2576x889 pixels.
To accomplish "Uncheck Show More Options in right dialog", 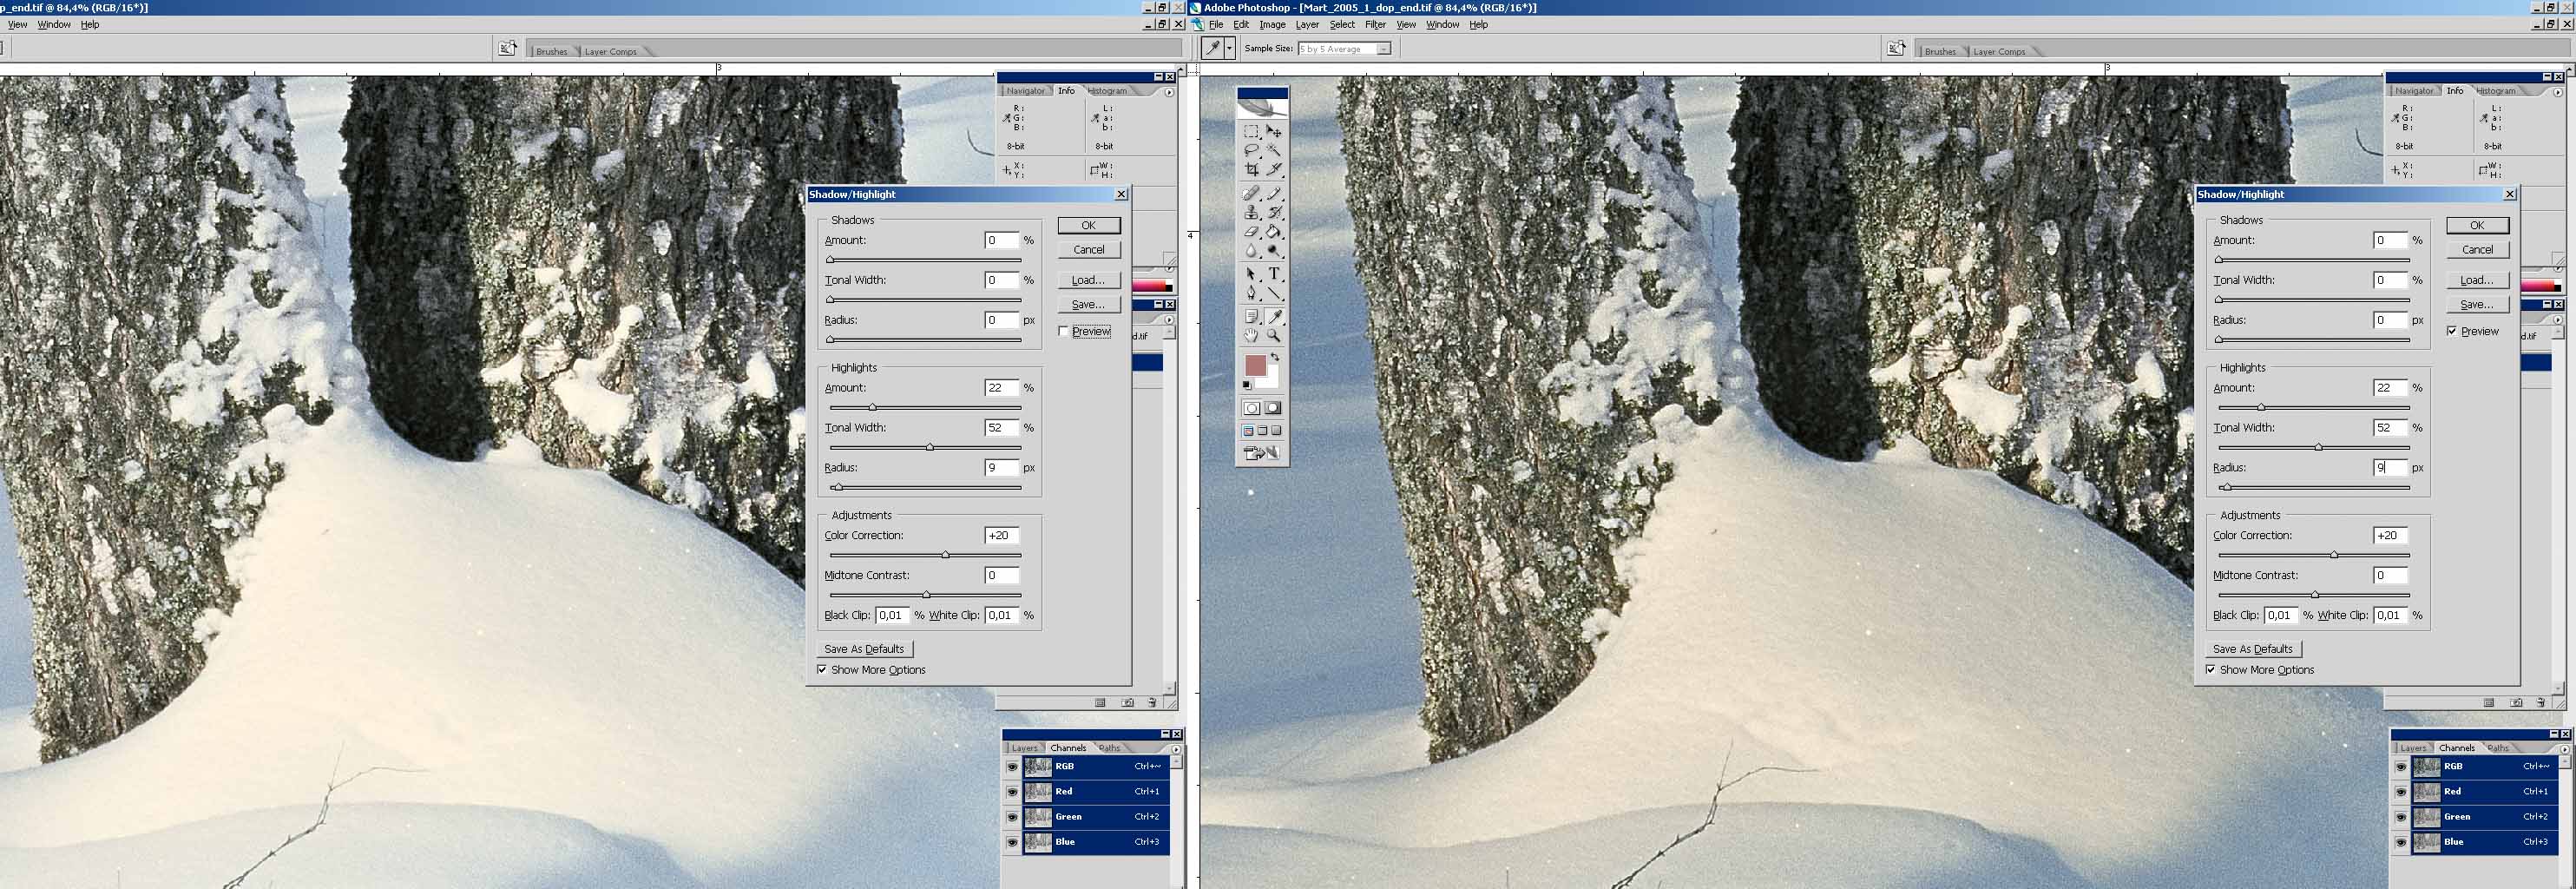I will (2211, 670).
